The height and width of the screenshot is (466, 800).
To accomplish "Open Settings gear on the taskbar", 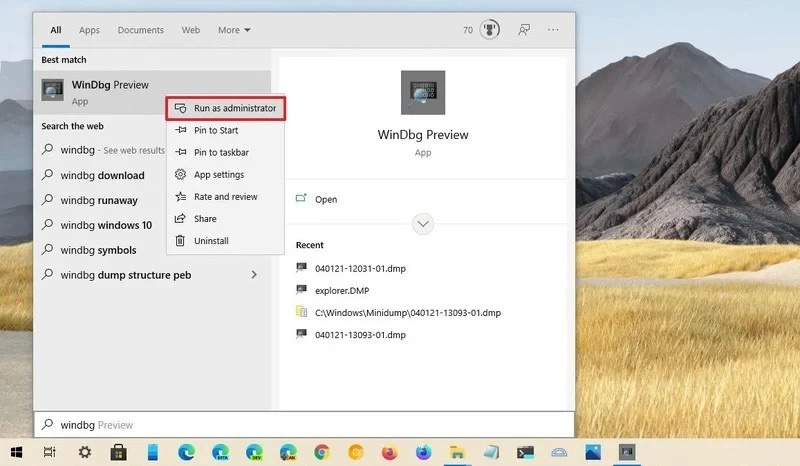I will [85, 452].
